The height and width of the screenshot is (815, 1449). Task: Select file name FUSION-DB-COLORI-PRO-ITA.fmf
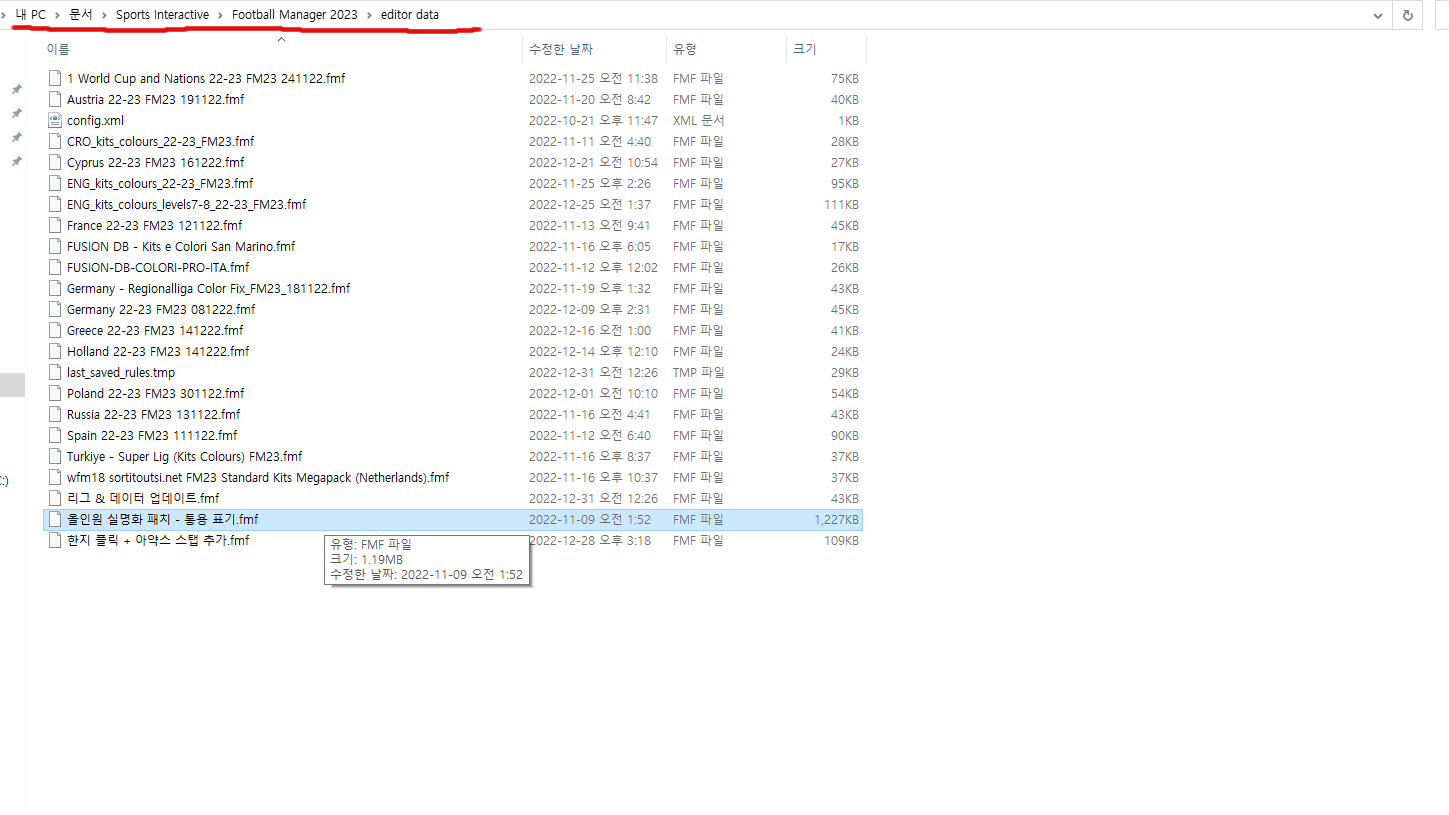click(x=158, y=267)
